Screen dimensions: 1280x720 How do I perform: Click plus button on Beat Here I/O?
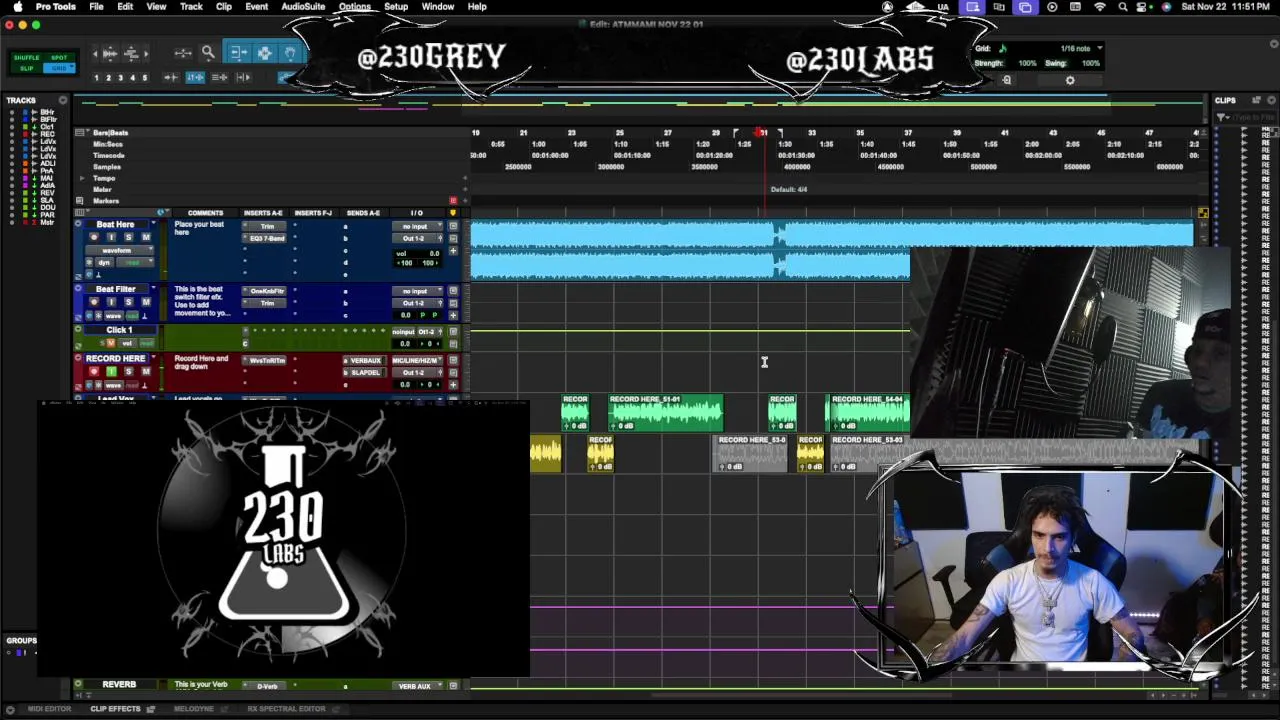(x=453, y=250)
